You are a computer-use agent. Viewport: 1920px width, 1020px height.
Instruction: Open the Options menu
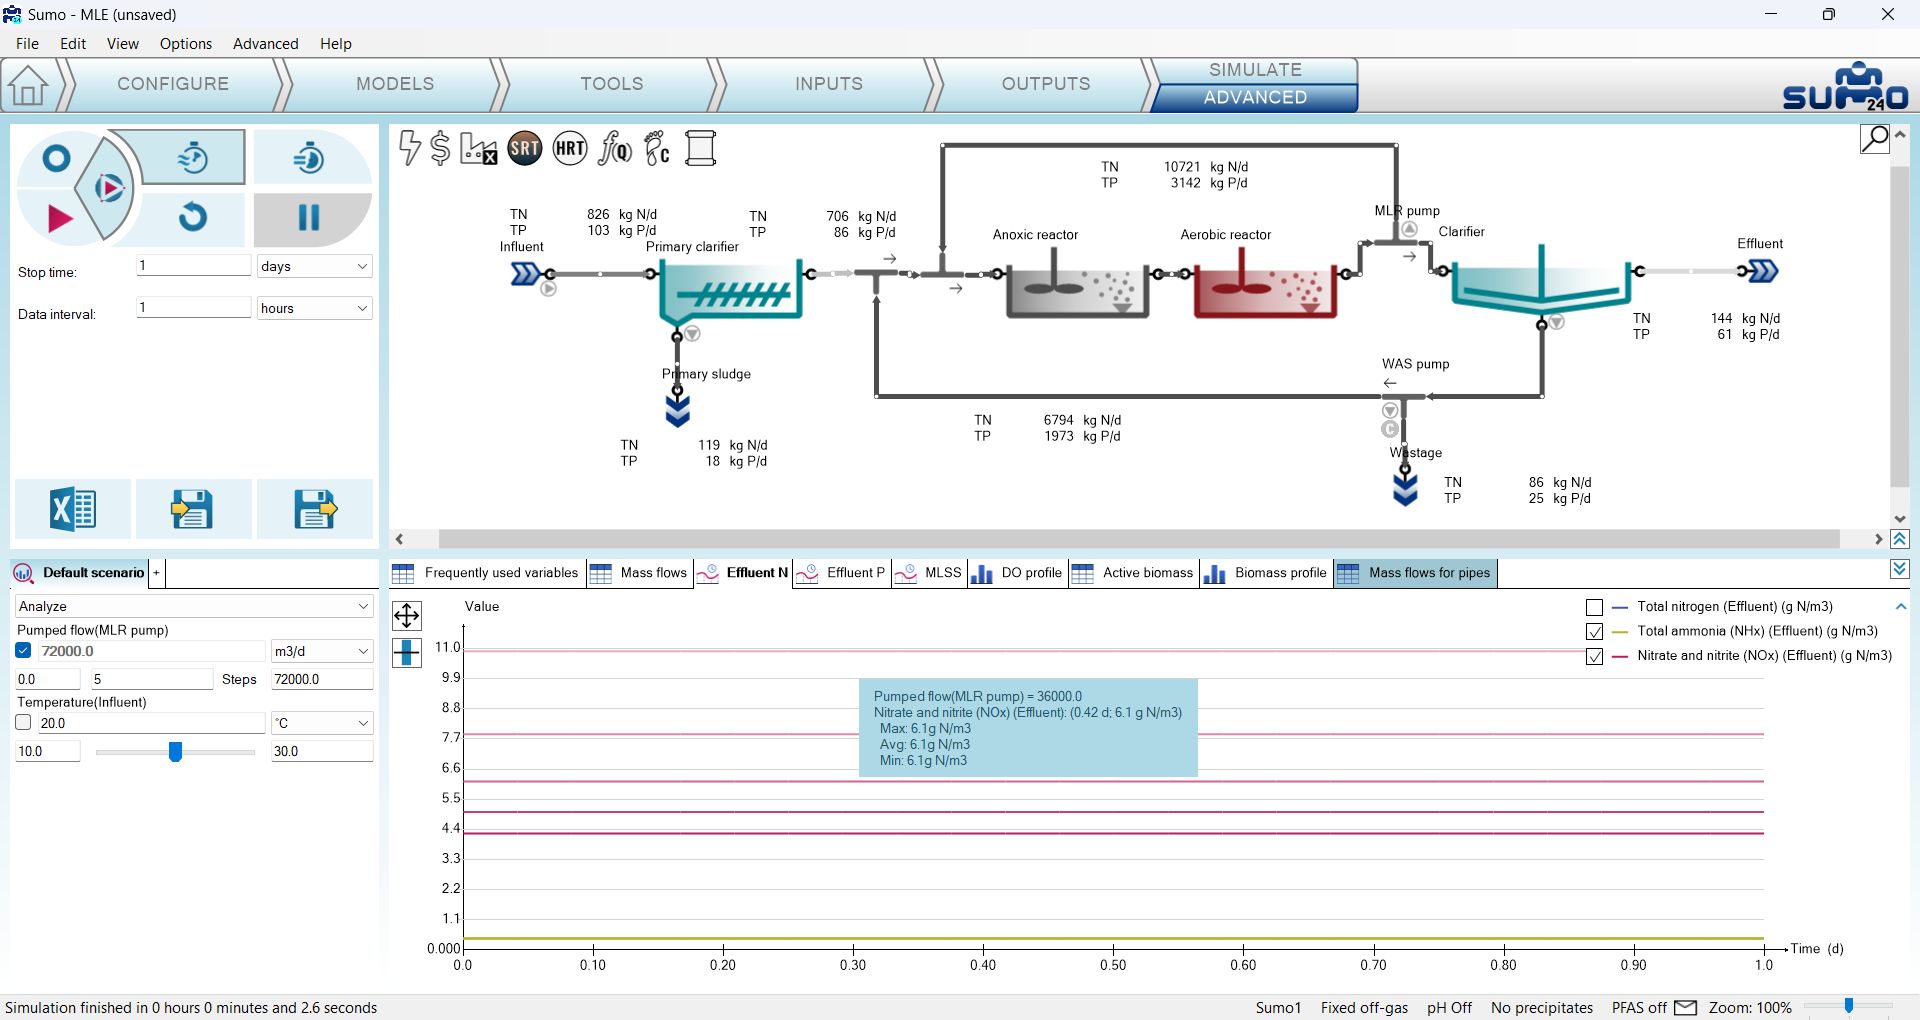pyautogui.click(x=186, y=44)
